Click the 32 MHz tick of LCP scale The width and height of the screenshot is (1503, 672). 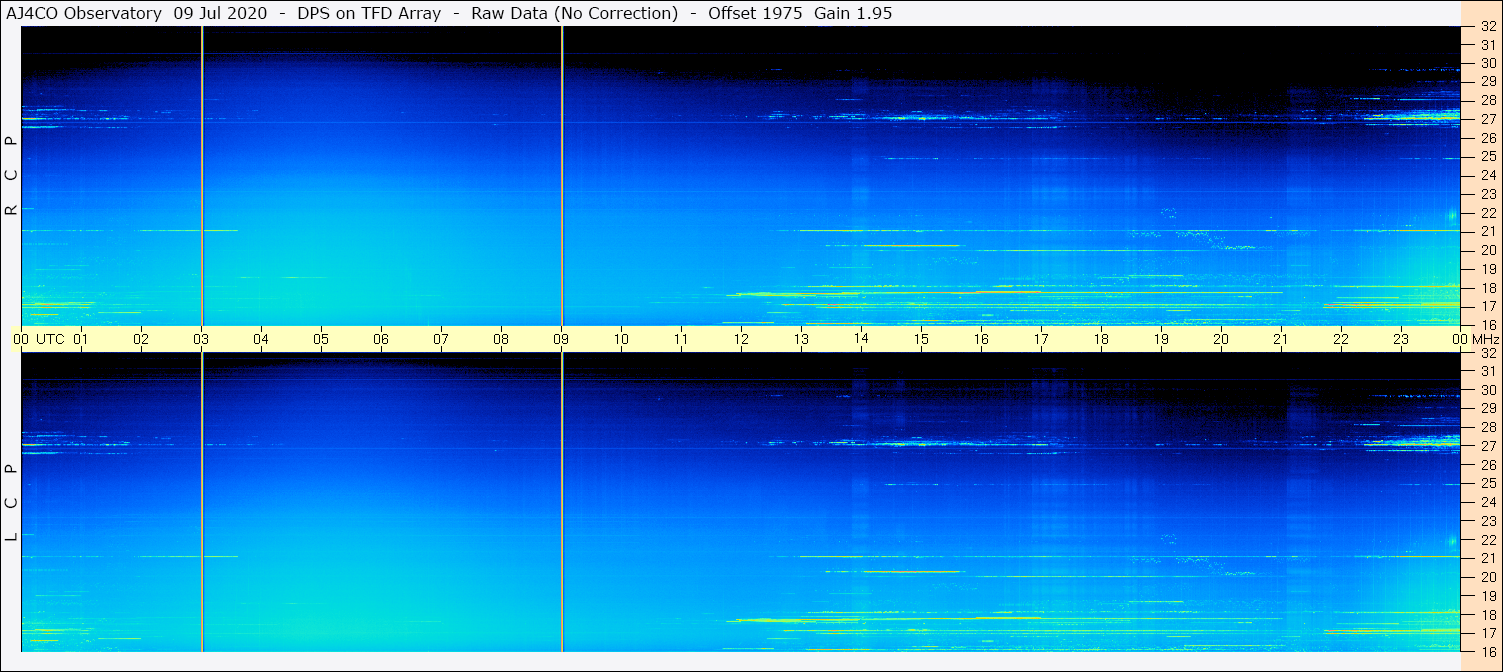pos(1488,353)
